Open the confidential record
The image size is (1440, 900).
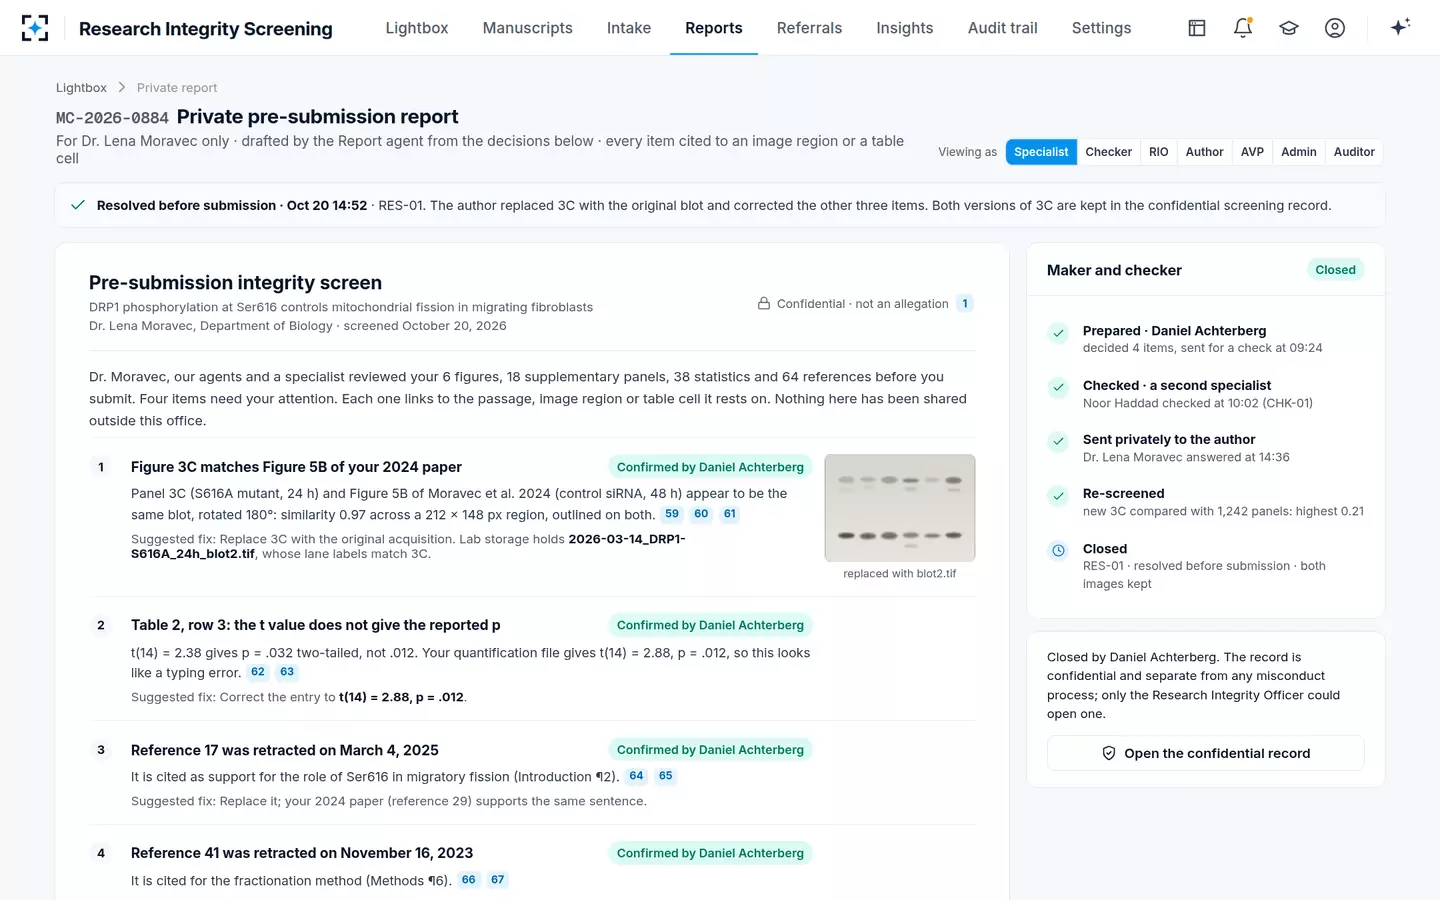coord(1206,753)
